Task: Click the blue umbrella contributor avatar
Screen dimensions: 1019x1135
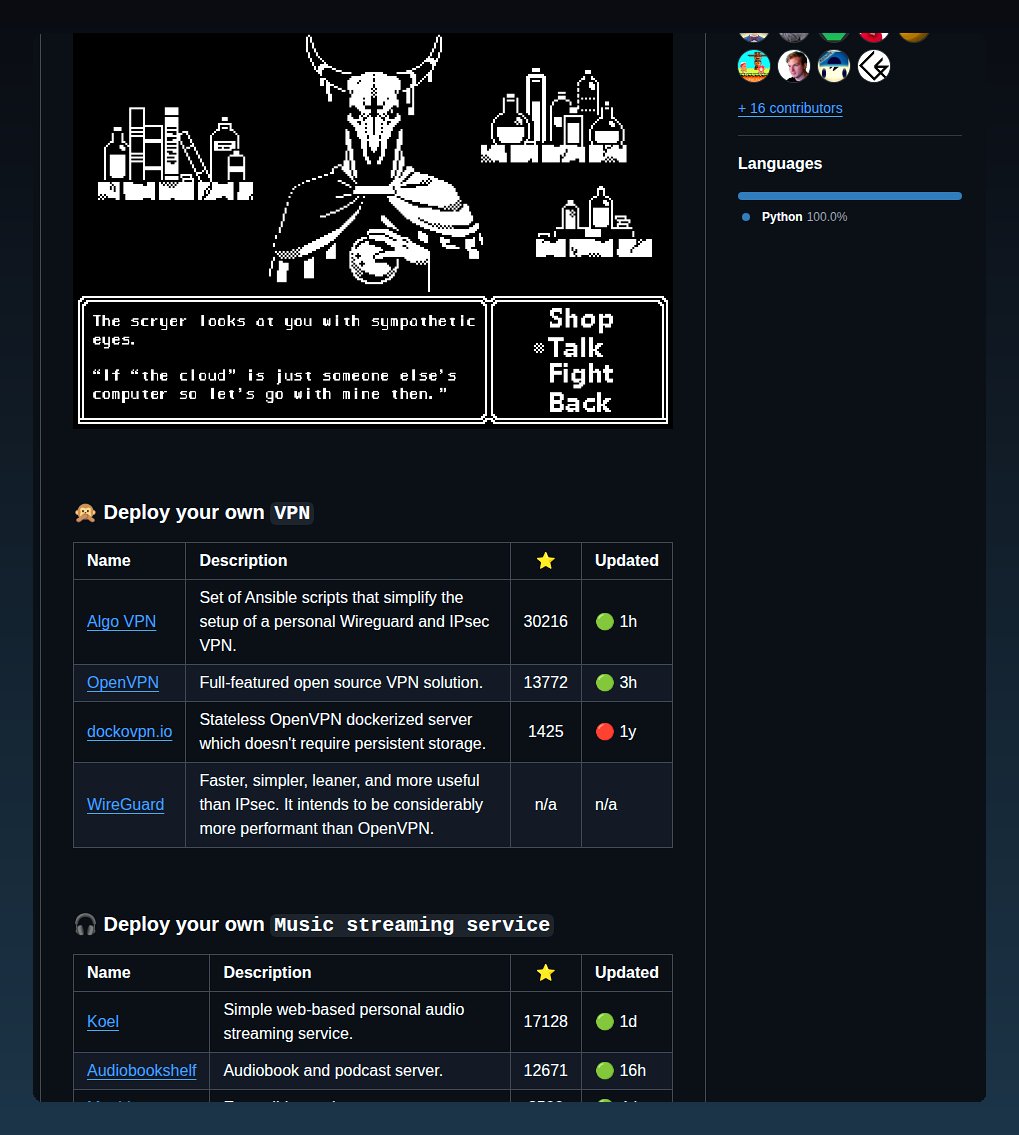Action: tap(834, 67)
